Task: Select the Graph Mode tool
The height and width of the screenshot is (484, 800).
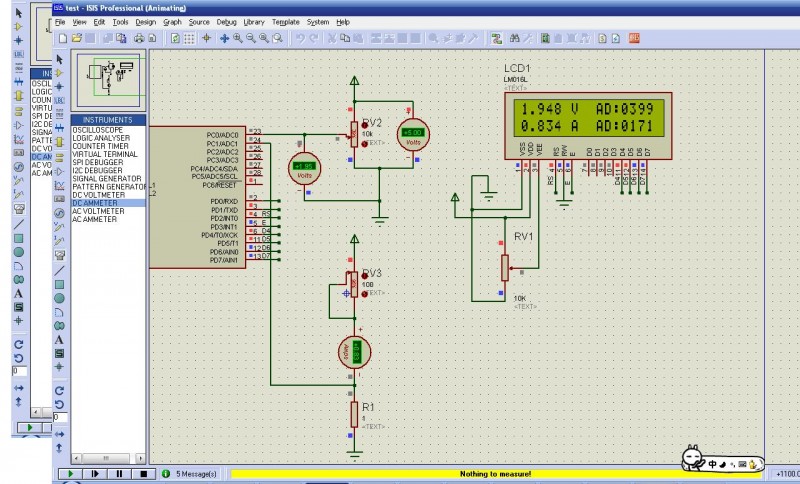Action: (60, 185)
